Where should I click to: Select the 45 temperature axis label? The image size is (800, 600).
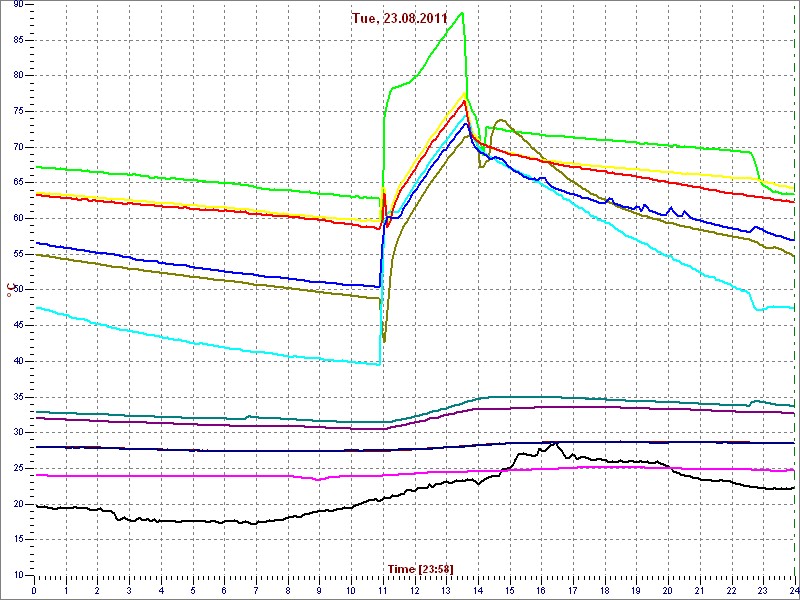tap(18, 326)
